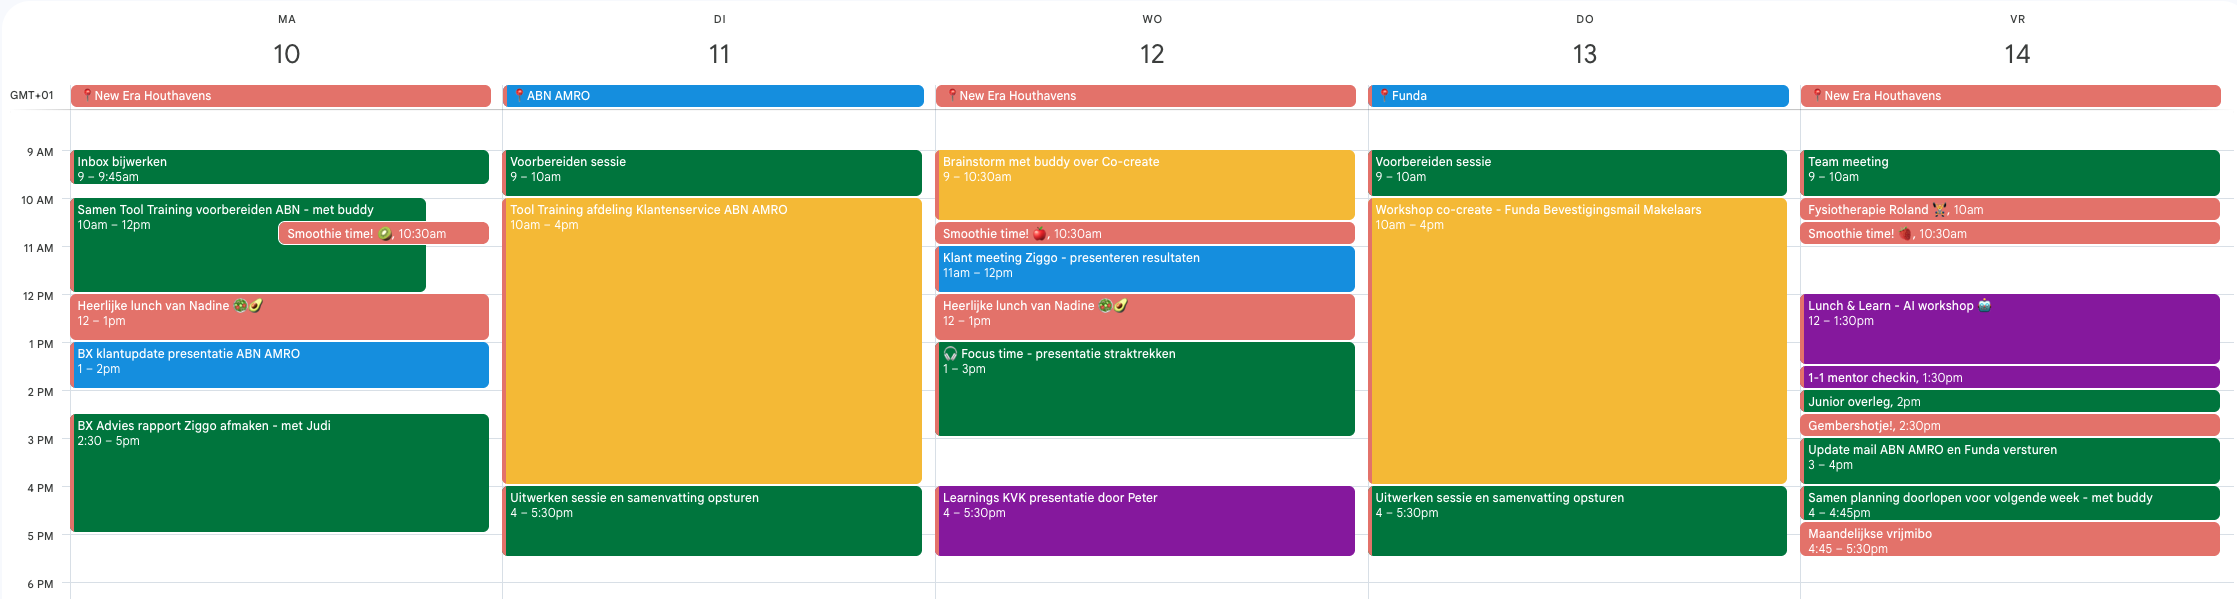
Task: Open Wednesday's Heerlijke lunch van Nadine event
Action: click(x=1145, y=316)
